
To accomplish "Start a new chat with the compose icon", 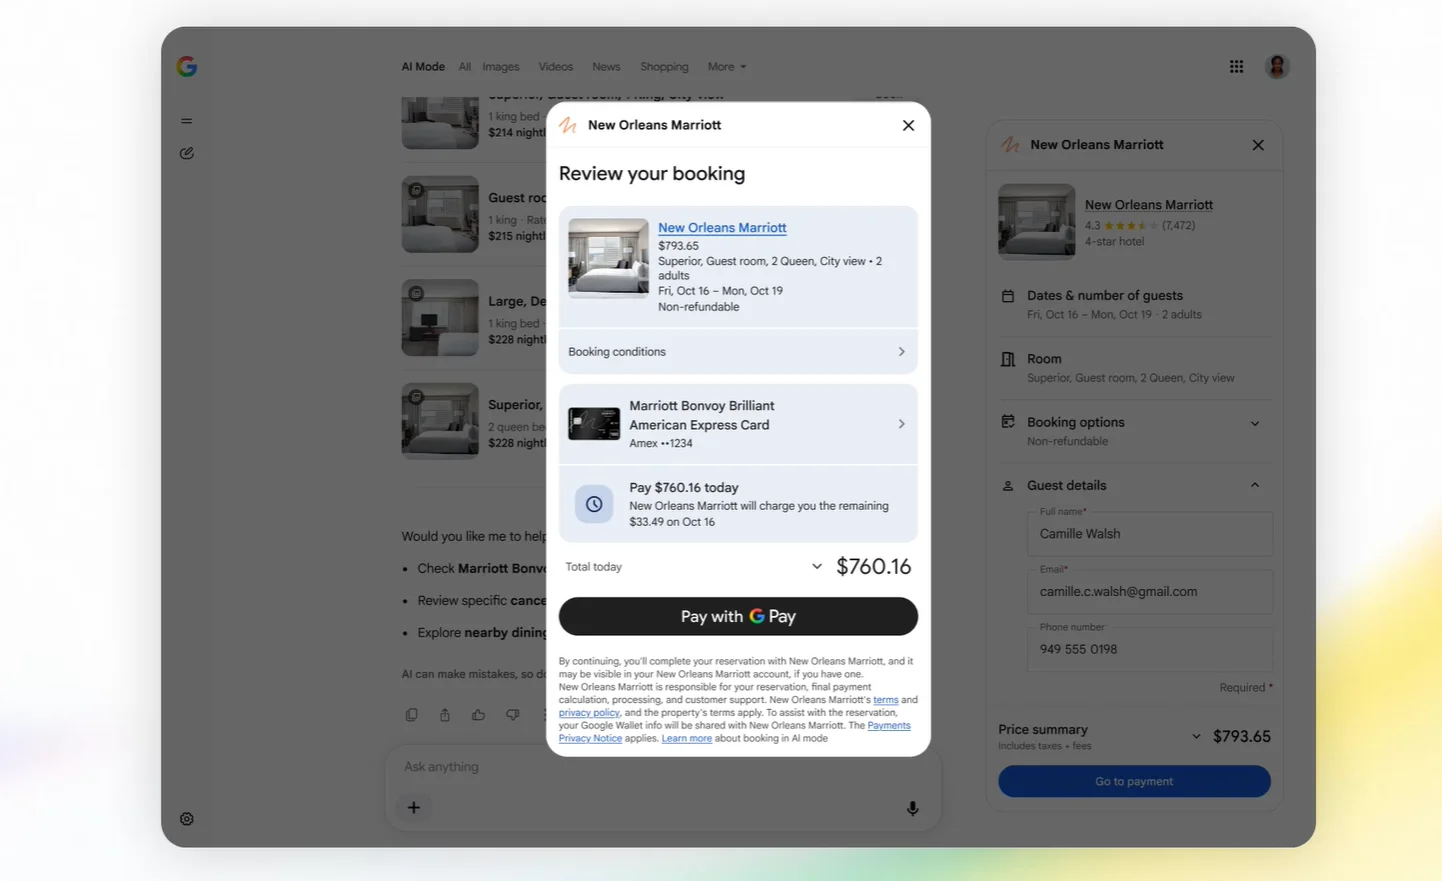I will 187,153.
